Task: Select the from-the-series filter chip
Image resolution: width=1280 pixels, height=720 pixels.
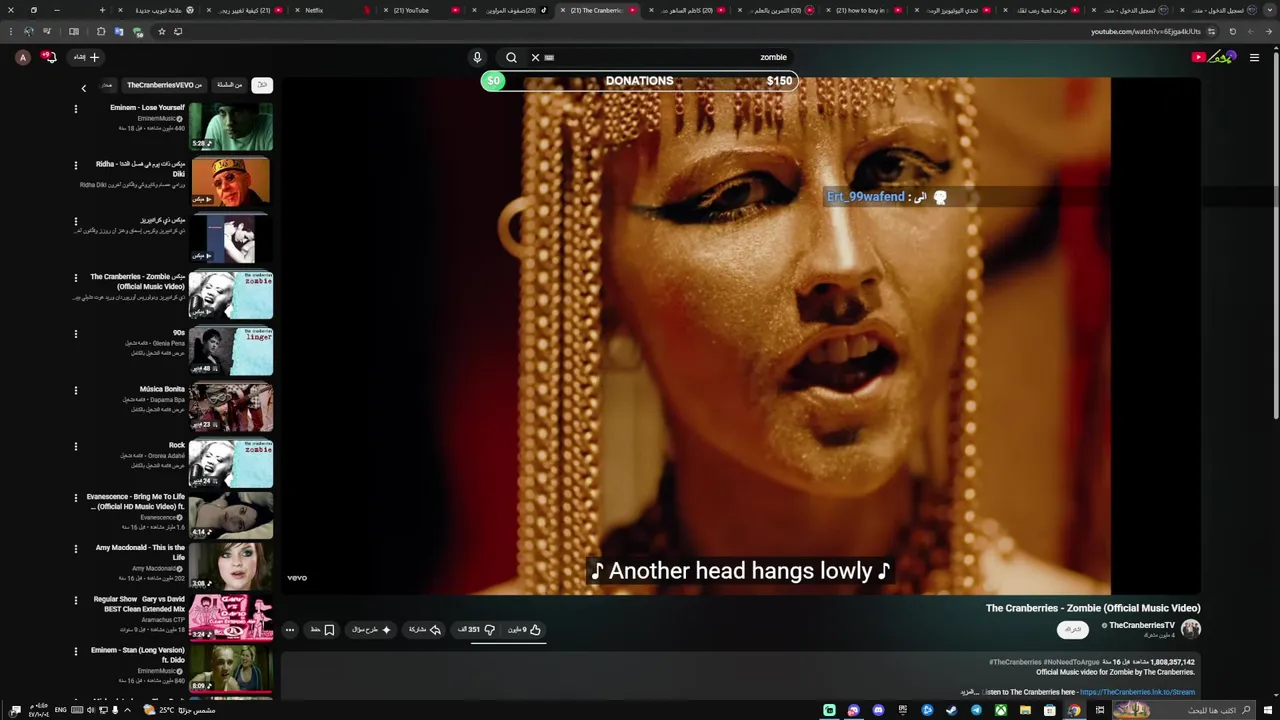Action: [x=230, y=85]
